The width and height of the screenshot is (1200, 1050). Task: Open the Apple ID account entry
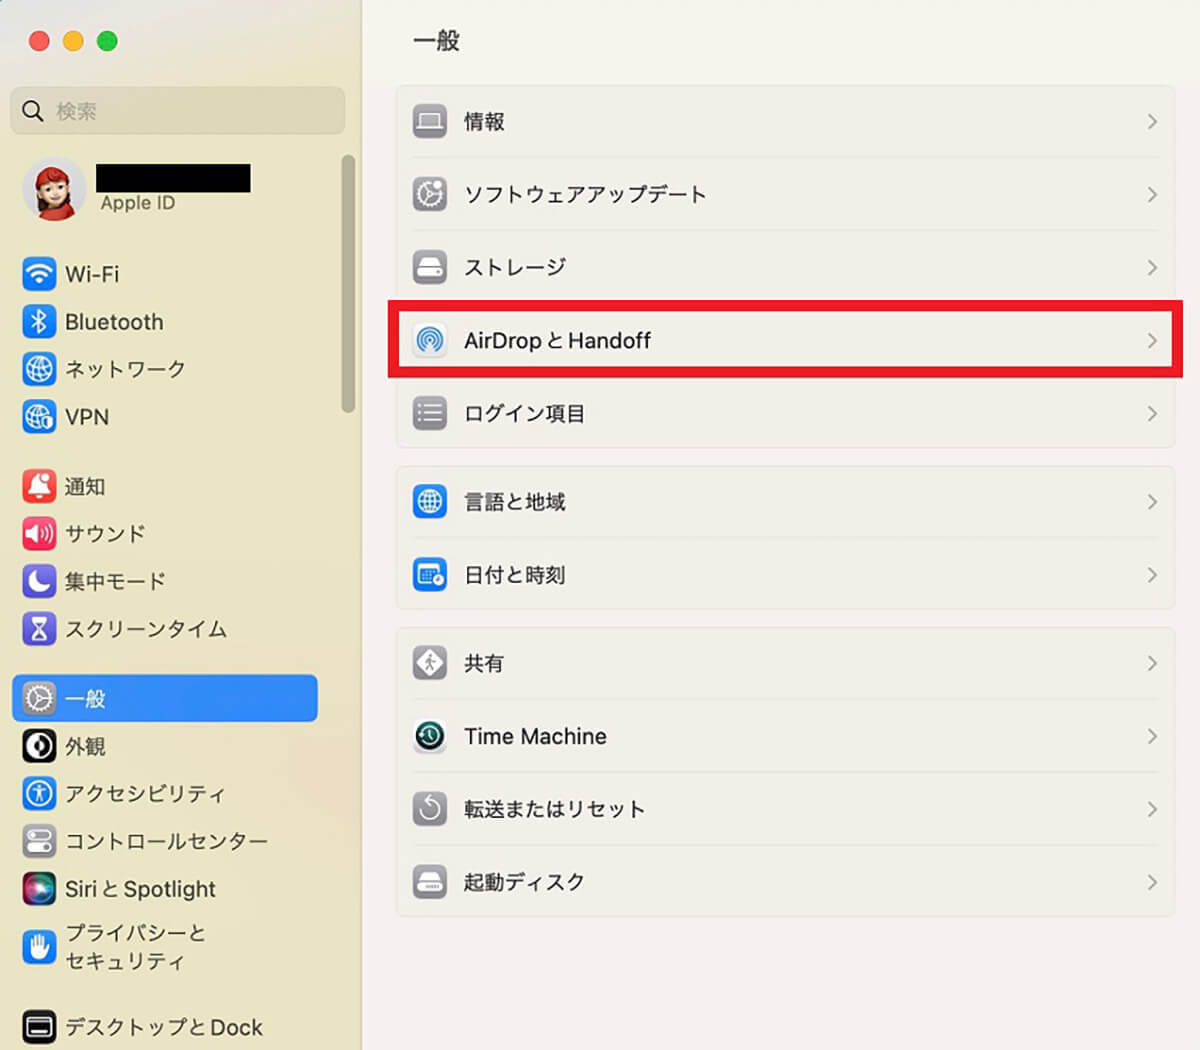point(138,190)
